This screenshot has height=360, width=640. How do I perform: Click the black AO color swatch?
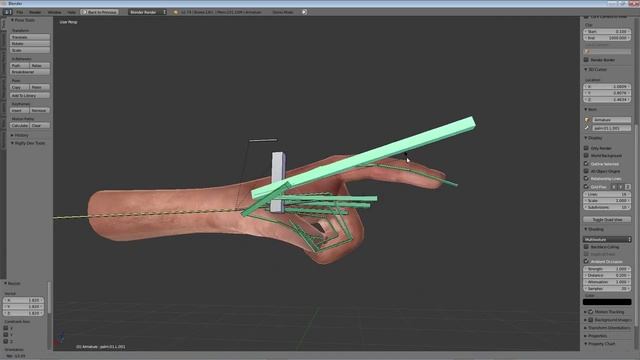(607, 302)
